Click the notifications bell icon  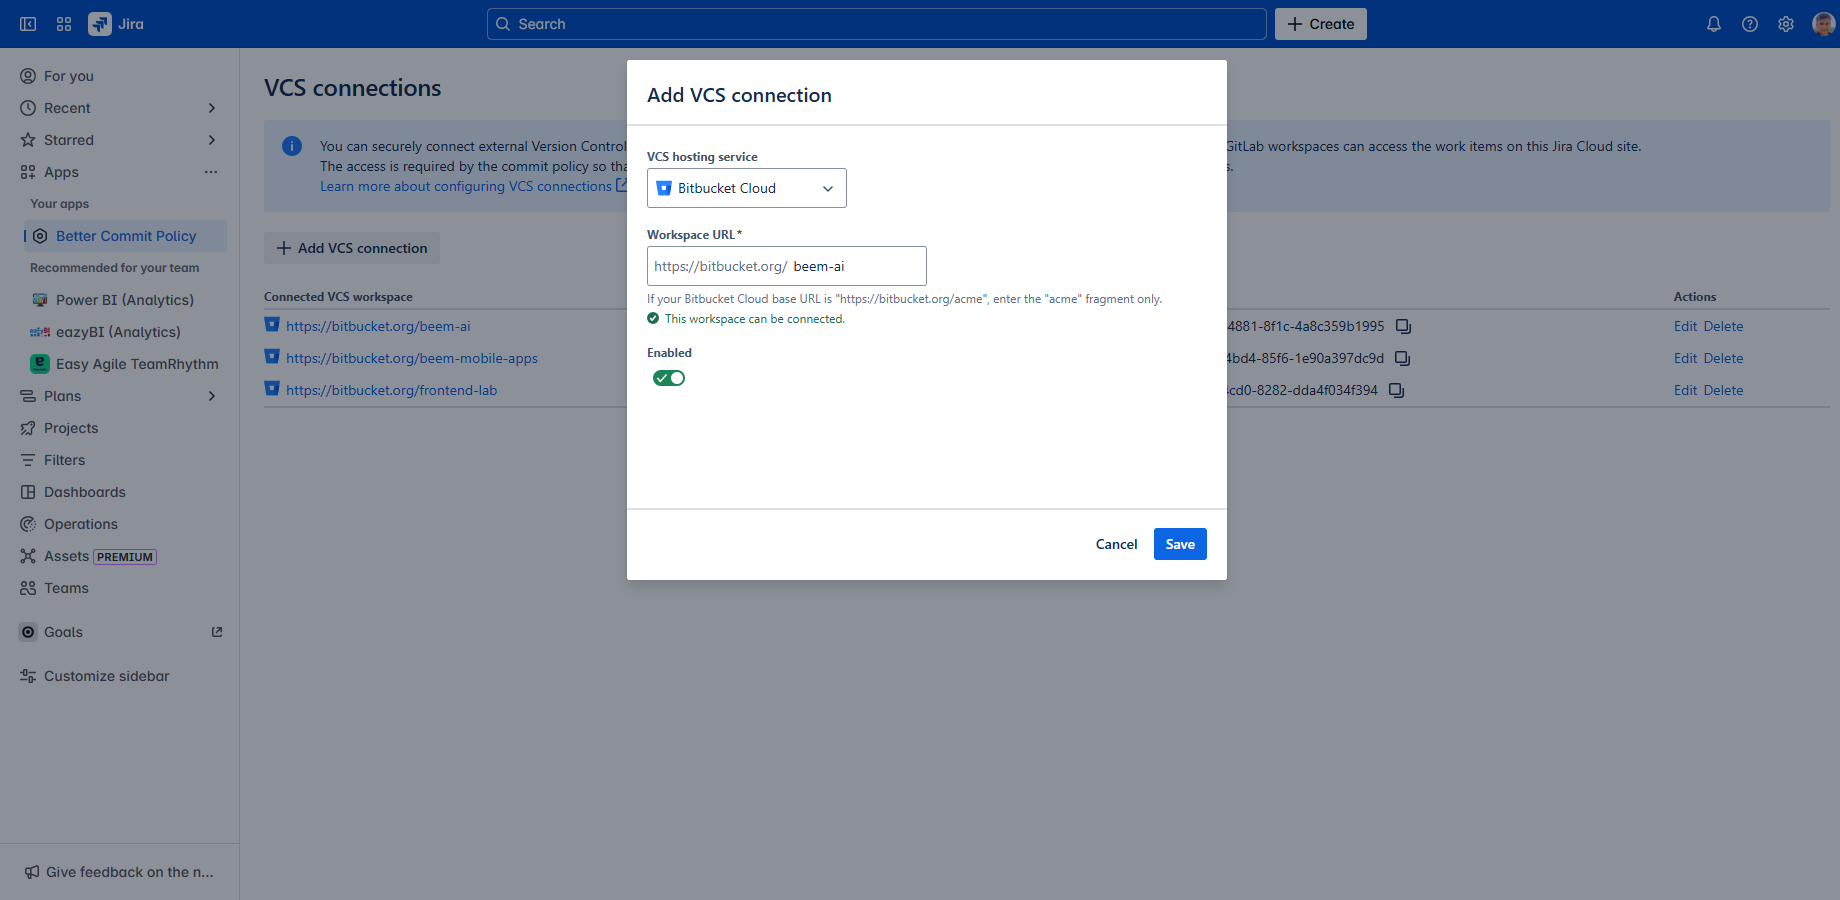1714,24
